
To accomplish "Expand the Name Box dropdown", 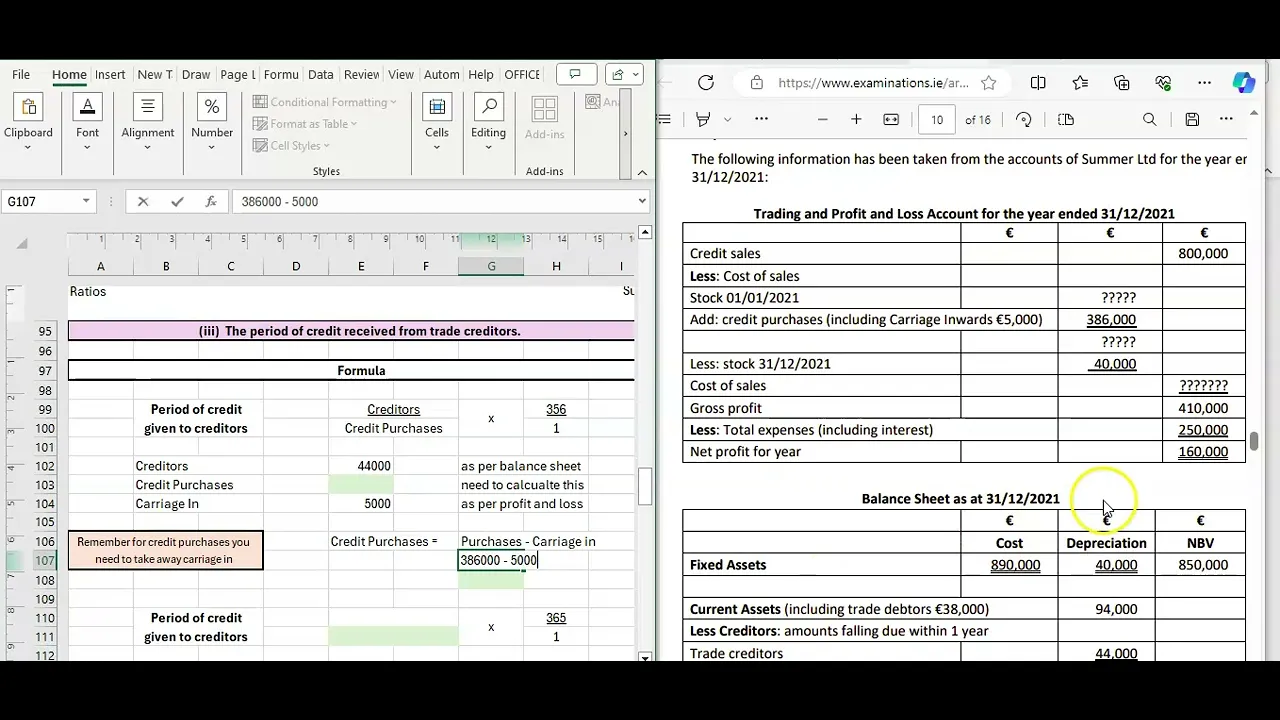I will coord(86,201).
